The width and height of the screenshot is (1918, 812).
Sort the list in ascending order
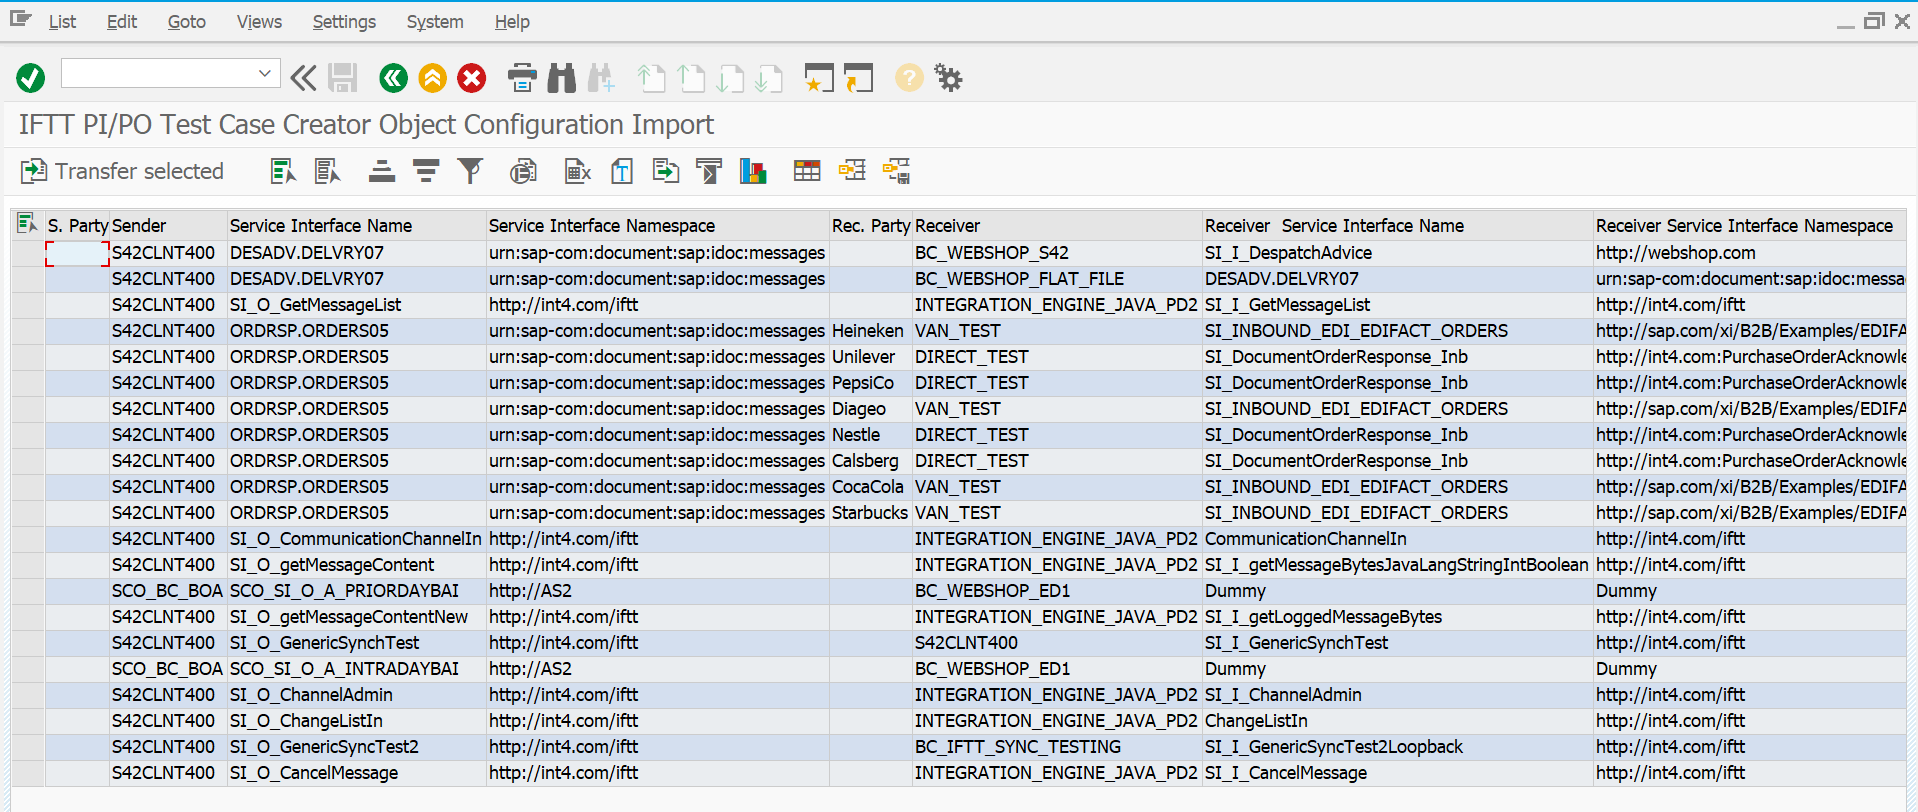pyautogui.click(x=381, y=172)
